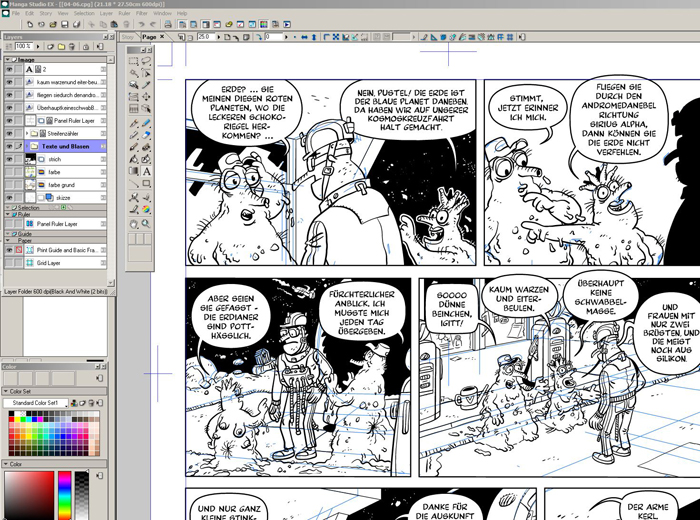Screen dimensions: 700x520
Task: Collapse the Color Set section
Action: (4, 392)
